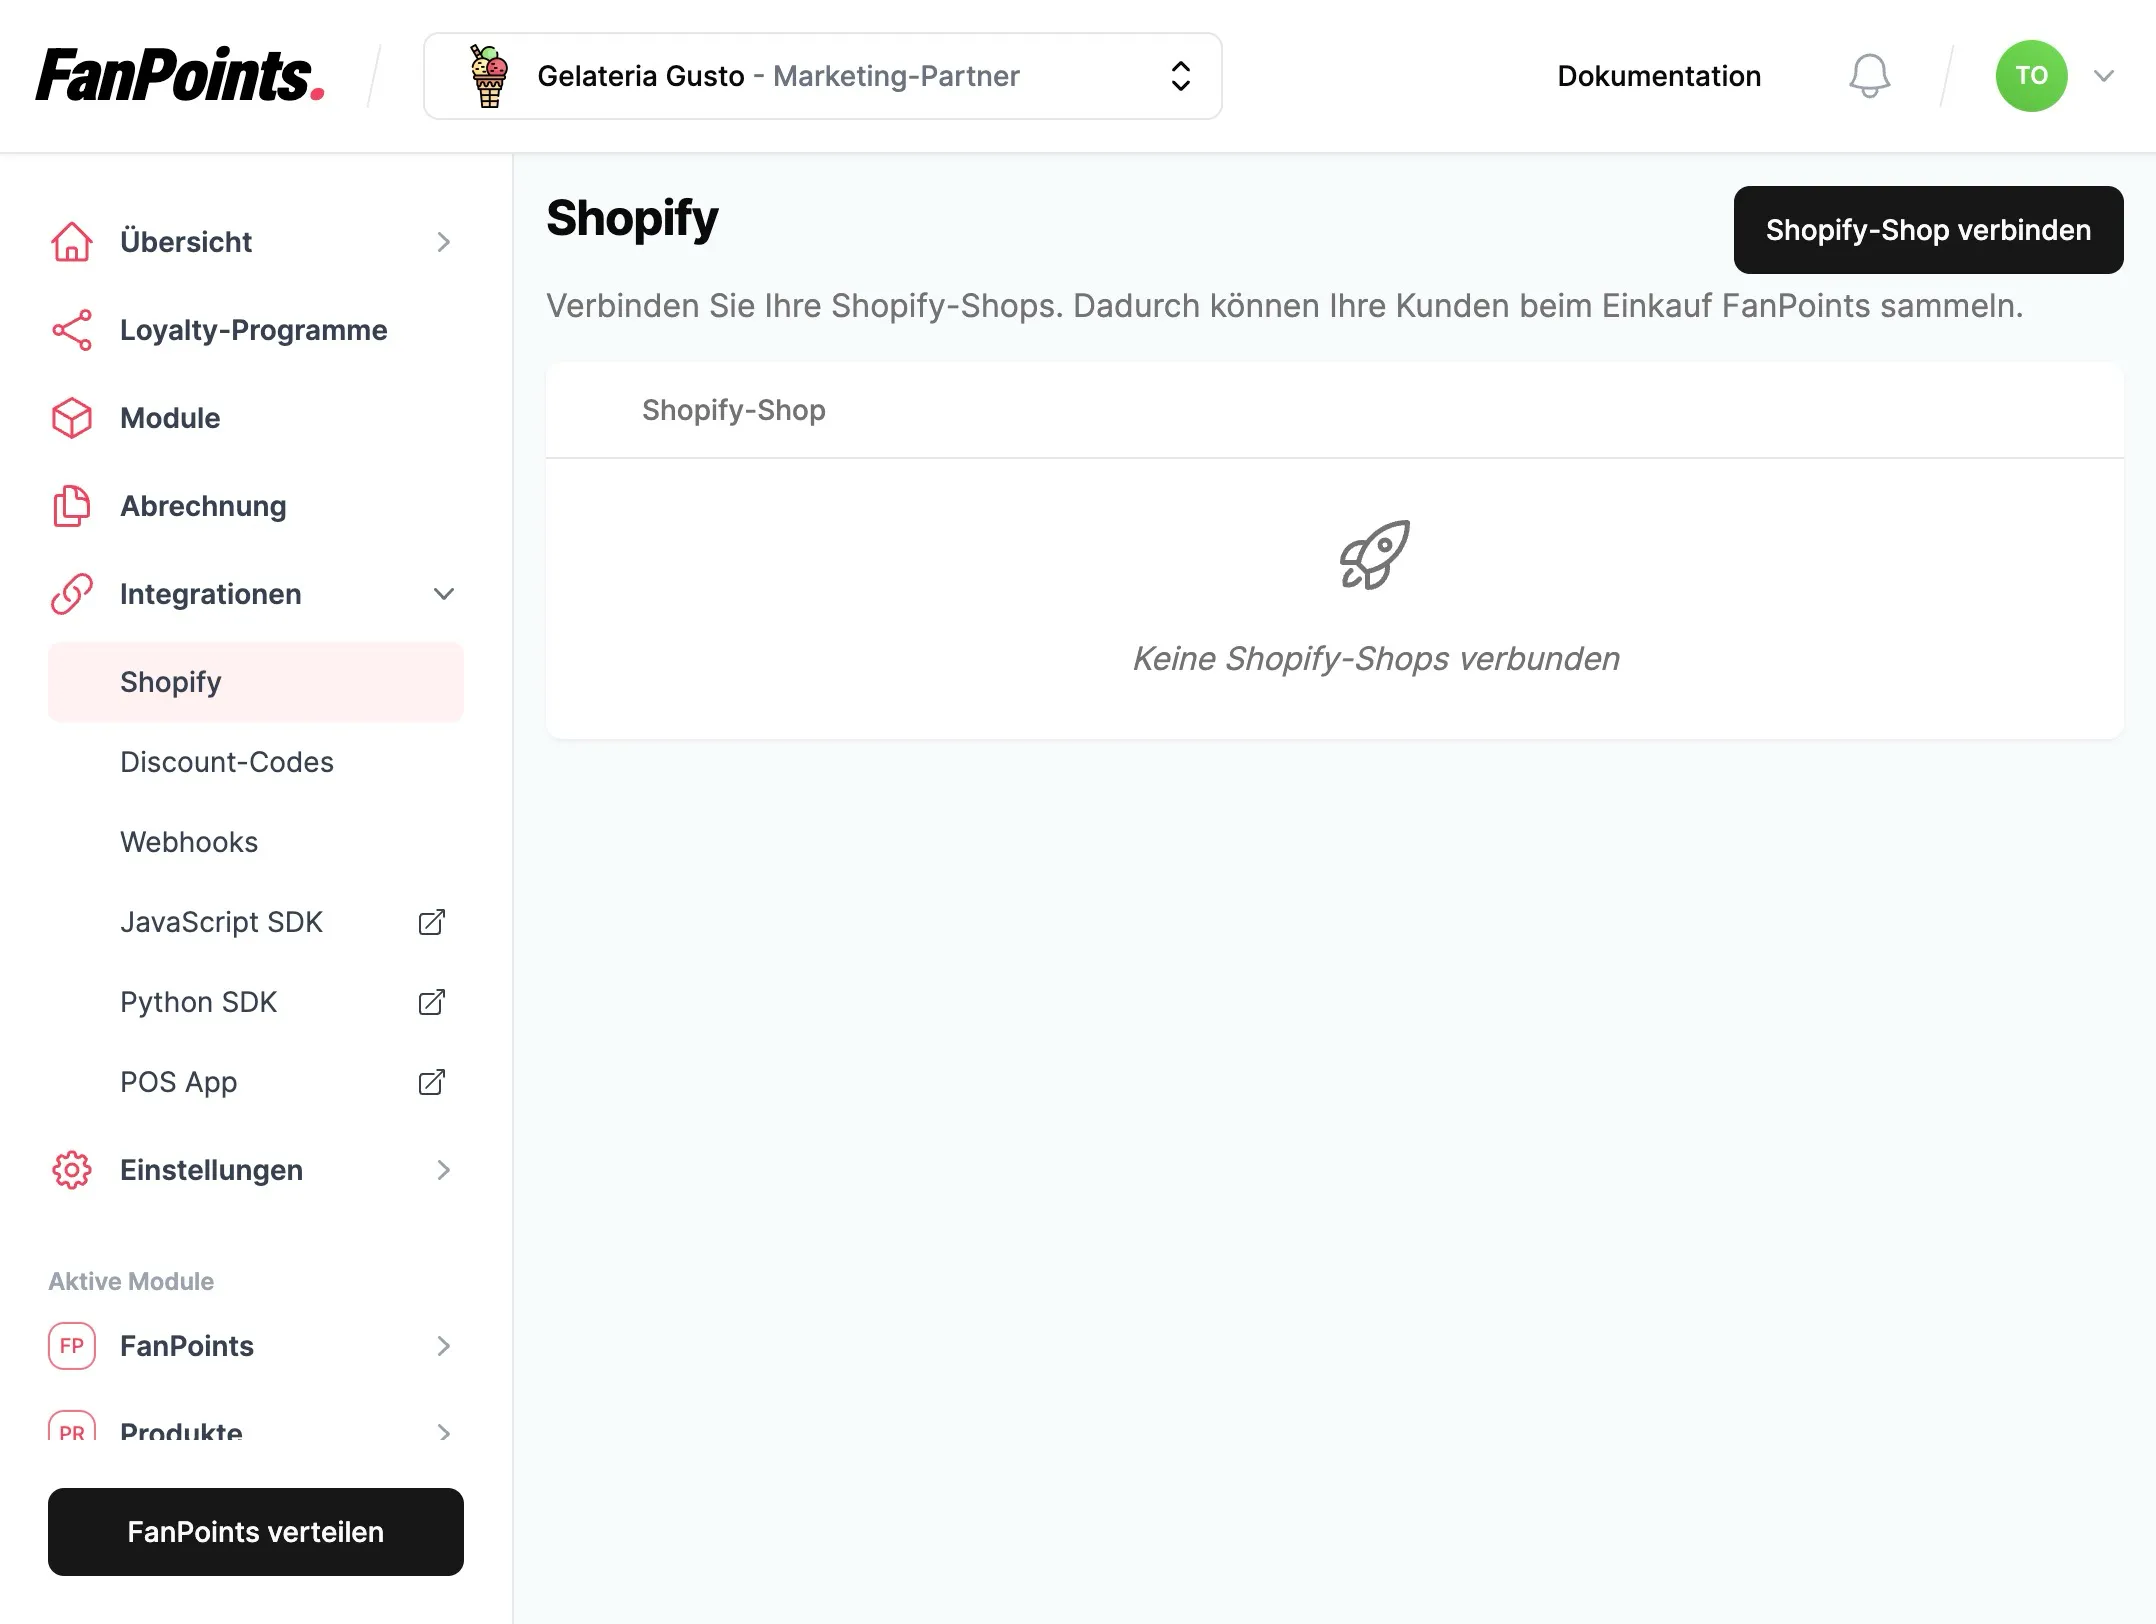Click the FanPoints logo
Image resolution: width=2156 pixels, height=1624 pixels.
coord(181,75)
